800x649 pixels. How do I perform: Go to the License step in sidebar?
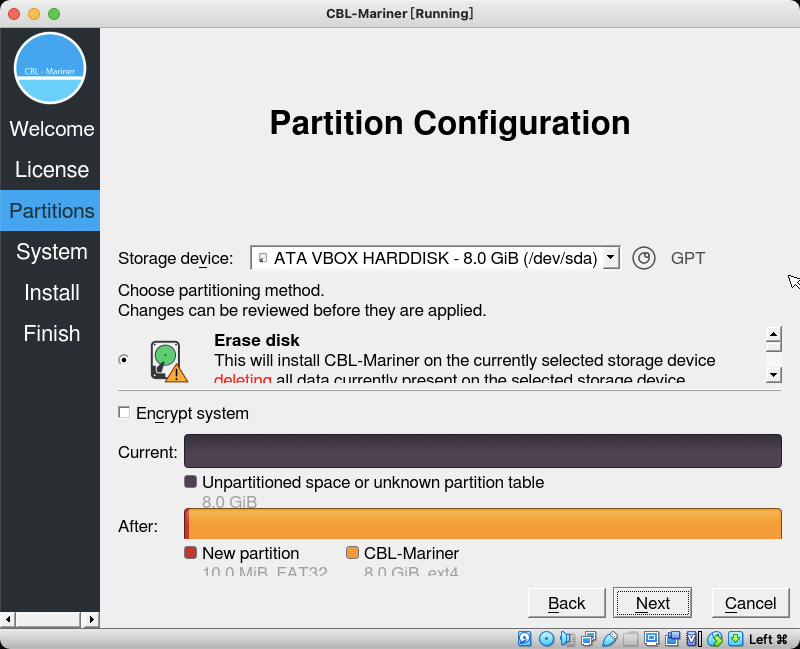coord(52,169)
